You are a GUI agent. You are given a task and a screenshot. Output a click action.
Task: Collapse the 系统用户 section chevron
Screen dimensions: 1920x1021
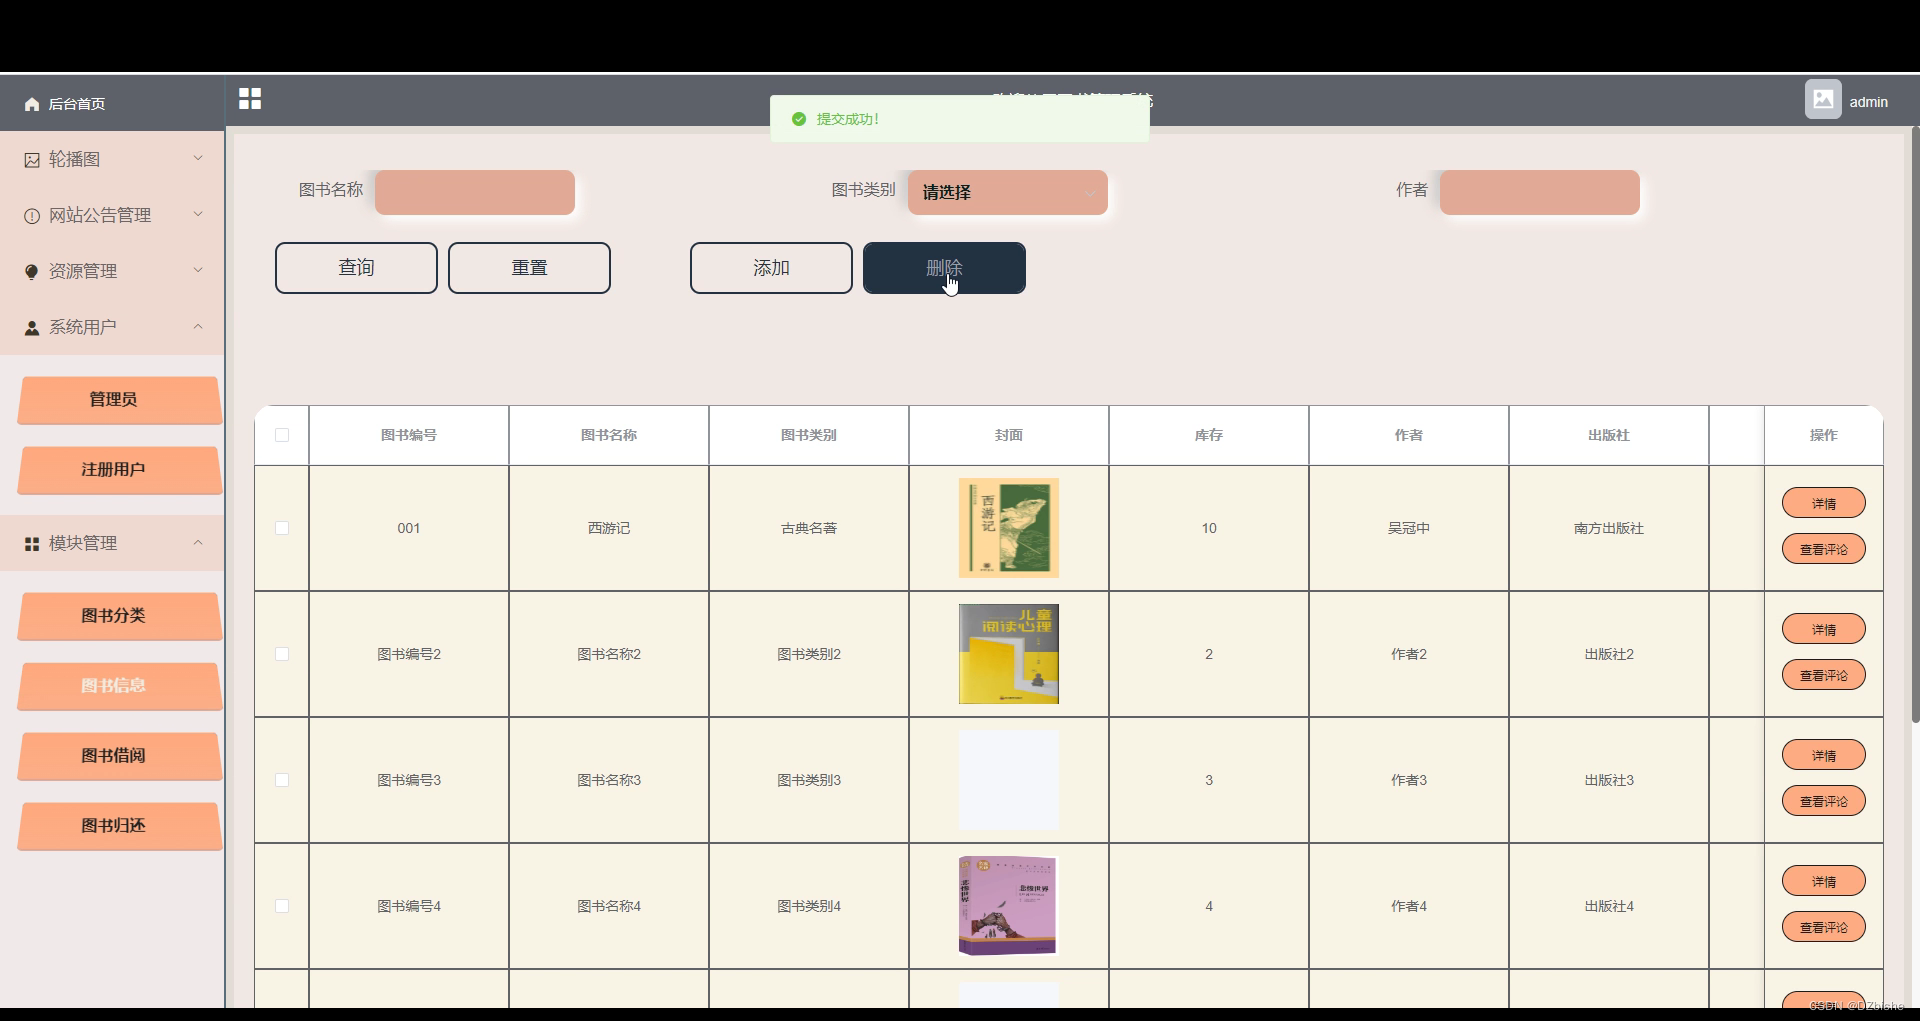coord(198,327)
